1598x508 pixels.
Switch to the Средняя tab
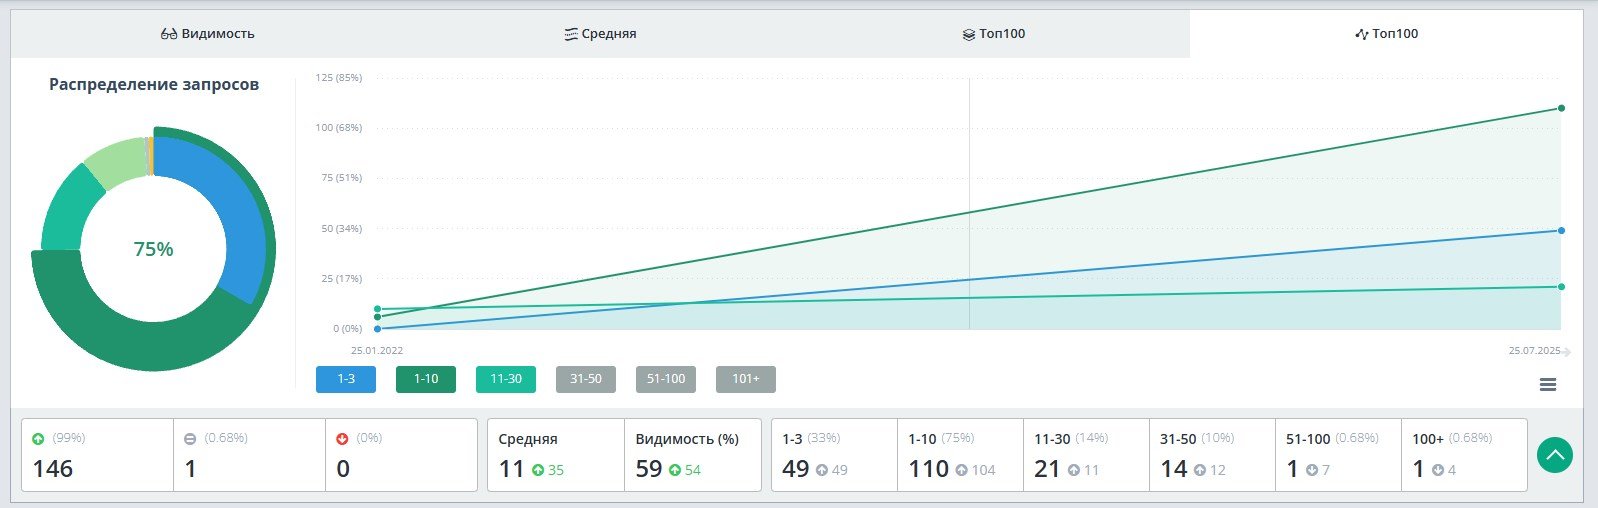[x=600, y=34]
